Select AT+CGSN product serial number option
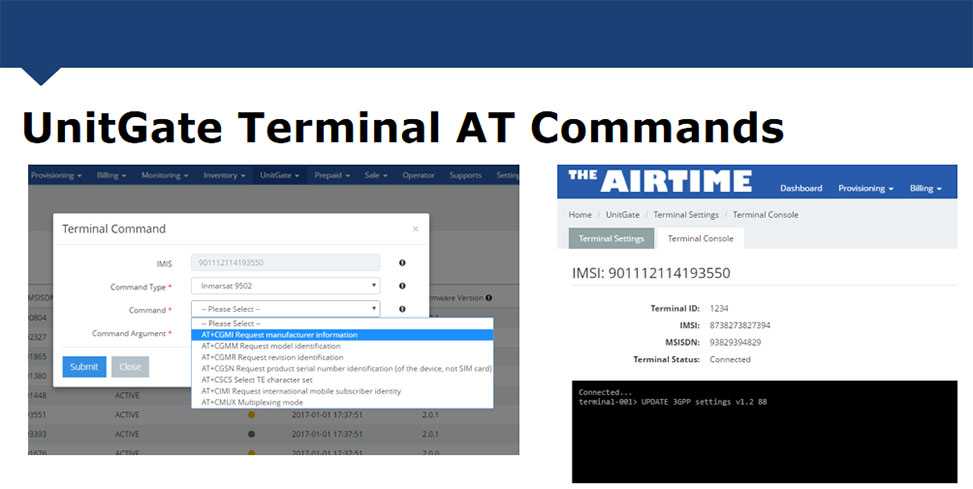Image resolution: width=973 pixels, height=489 pixels. pyautogui.click(x=343, y=369)
